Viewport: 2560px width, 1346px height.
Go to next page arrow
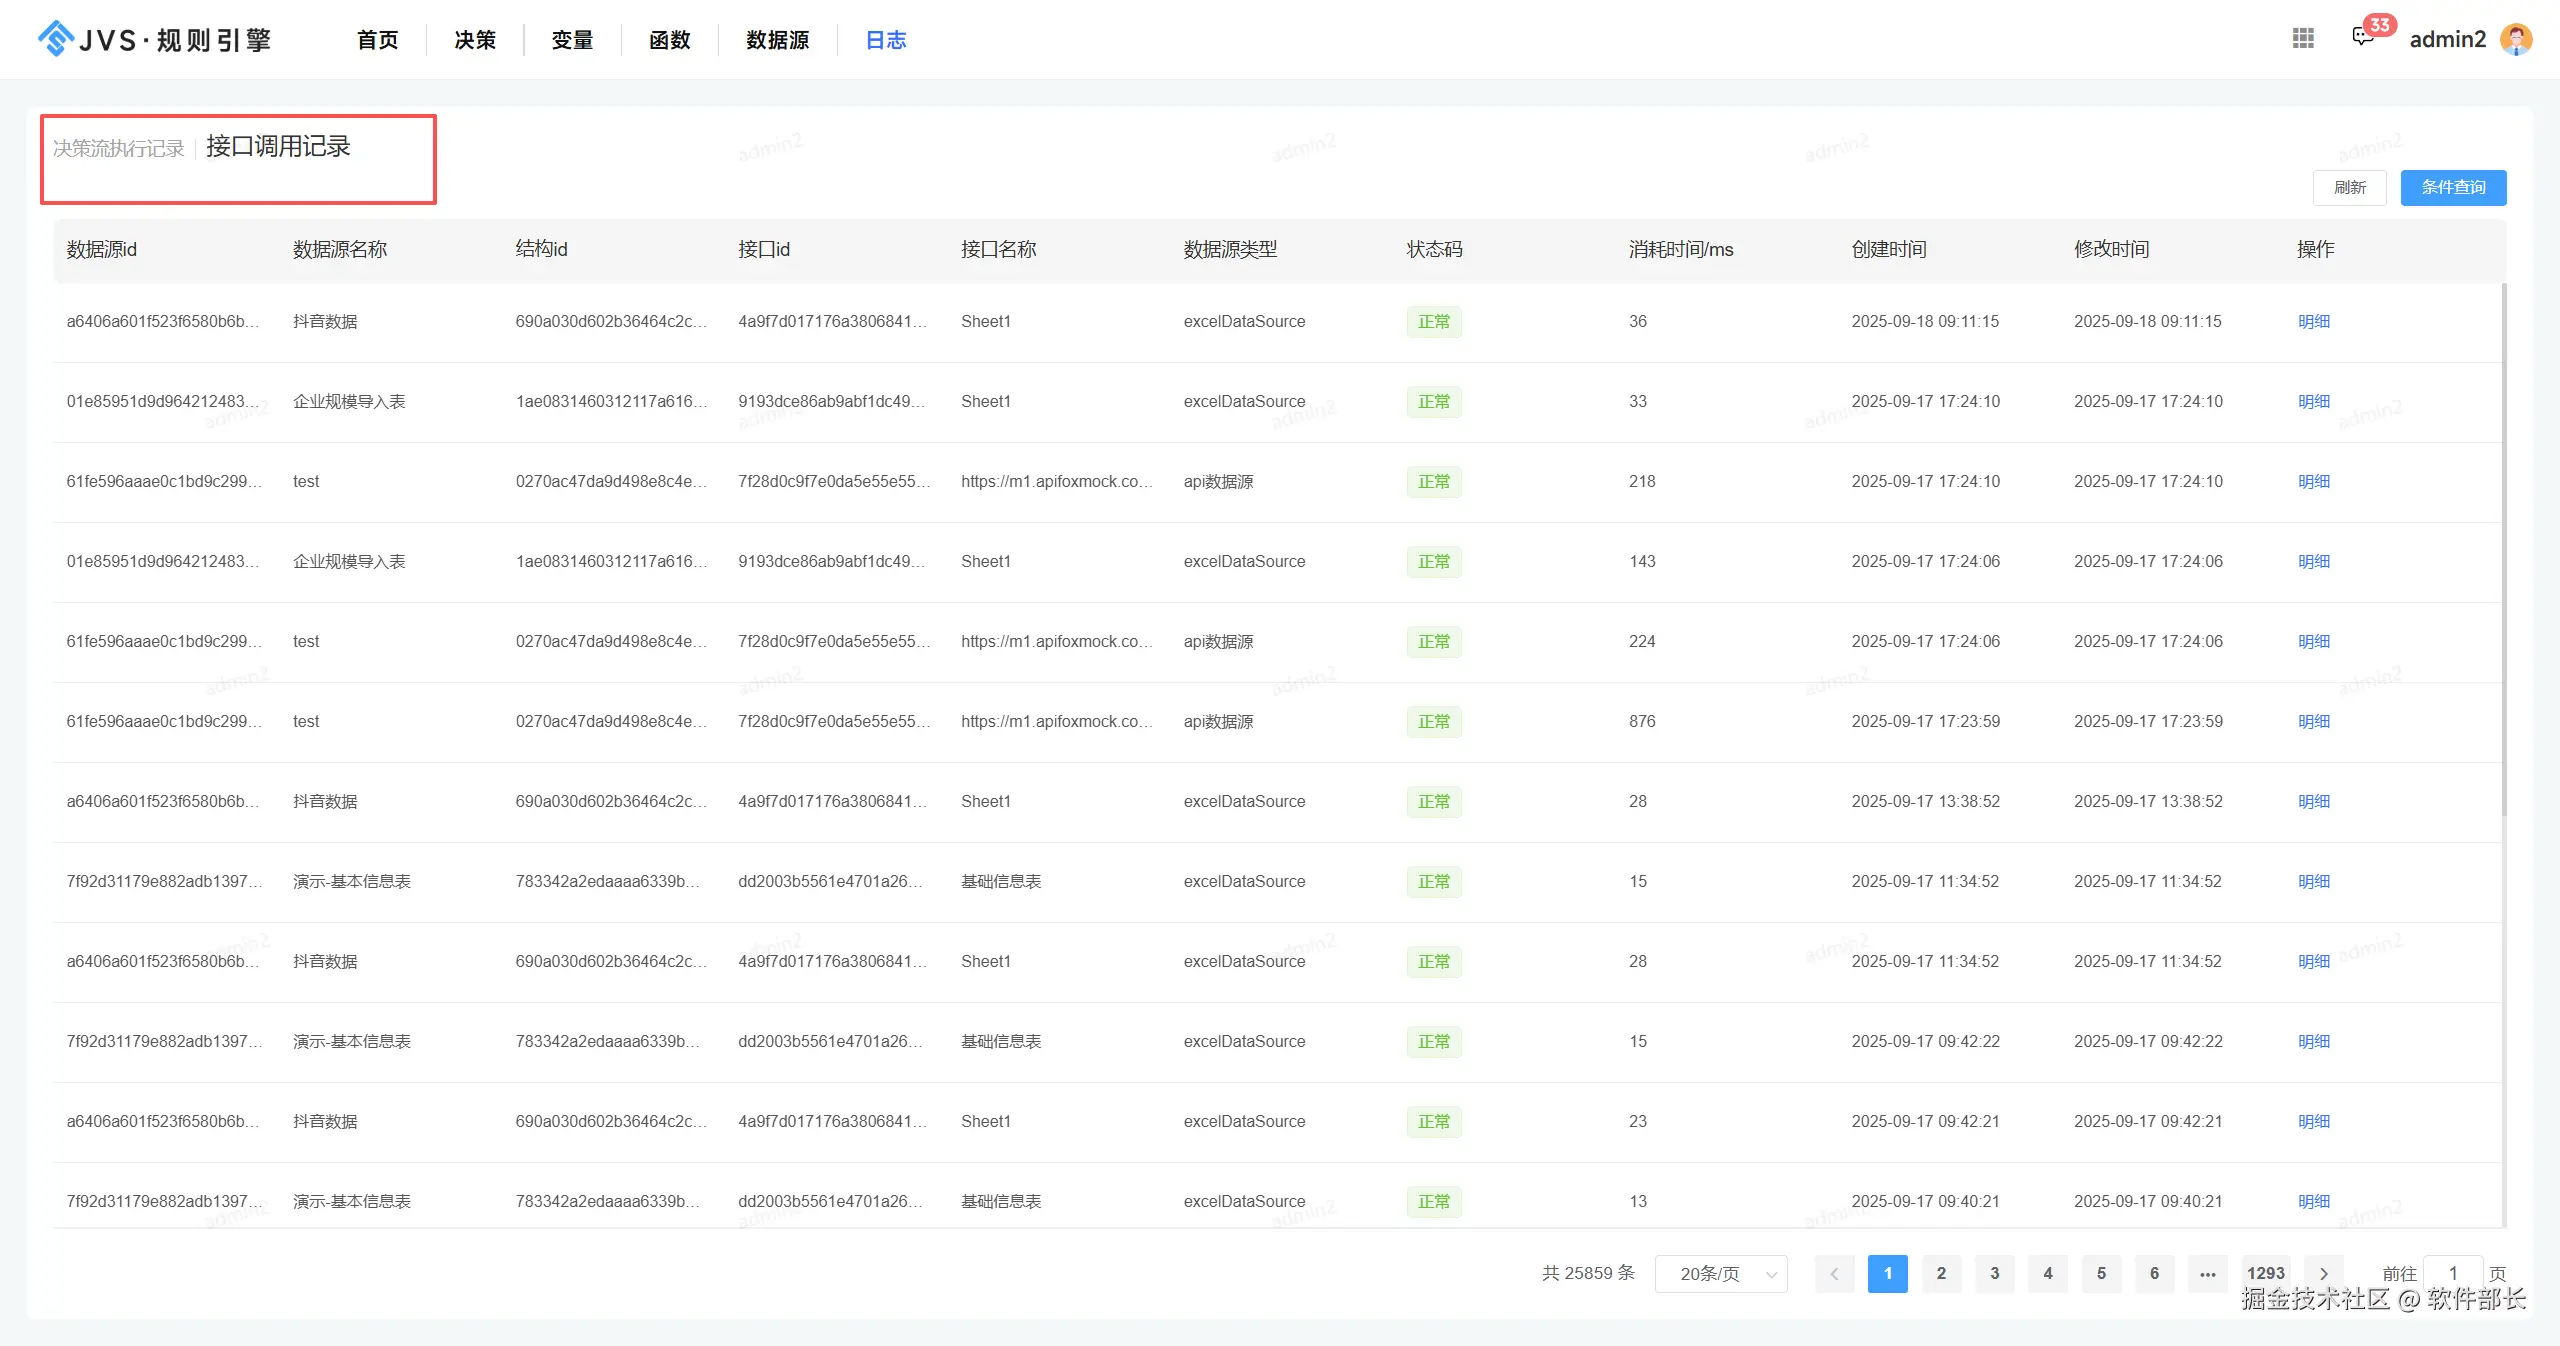2324,1273
